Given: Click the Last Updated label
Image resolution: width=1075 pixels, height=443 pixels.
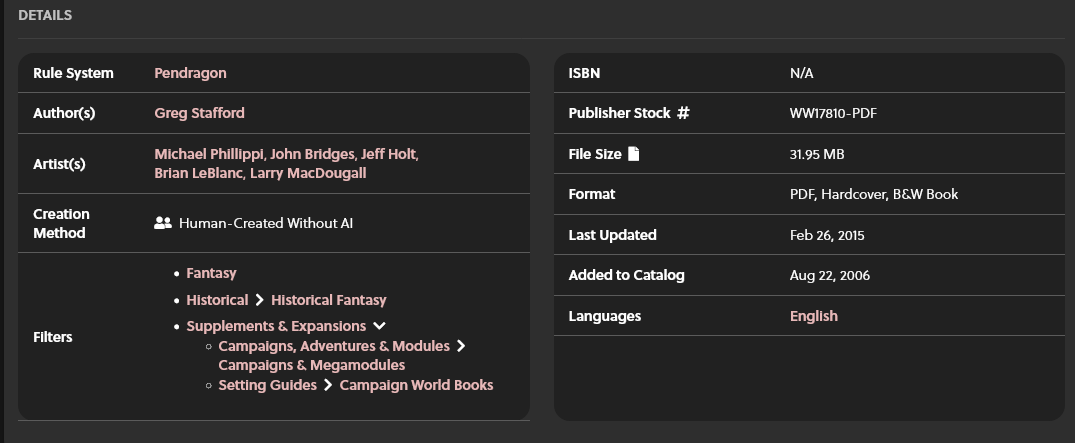Looking at the screenshot, I should pyautogui.click(x=612, y=235).
